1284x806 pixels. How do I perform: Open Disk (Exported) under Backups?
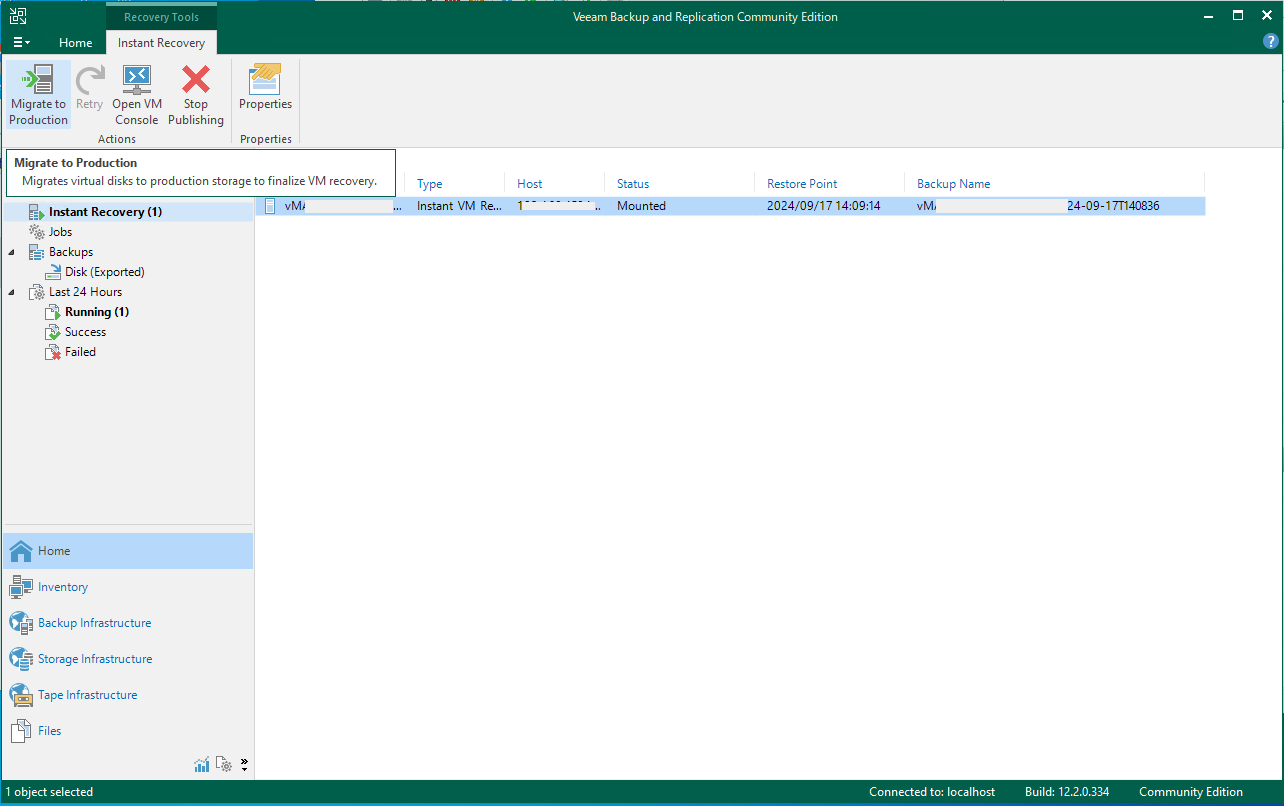click(x=104, y=272)
